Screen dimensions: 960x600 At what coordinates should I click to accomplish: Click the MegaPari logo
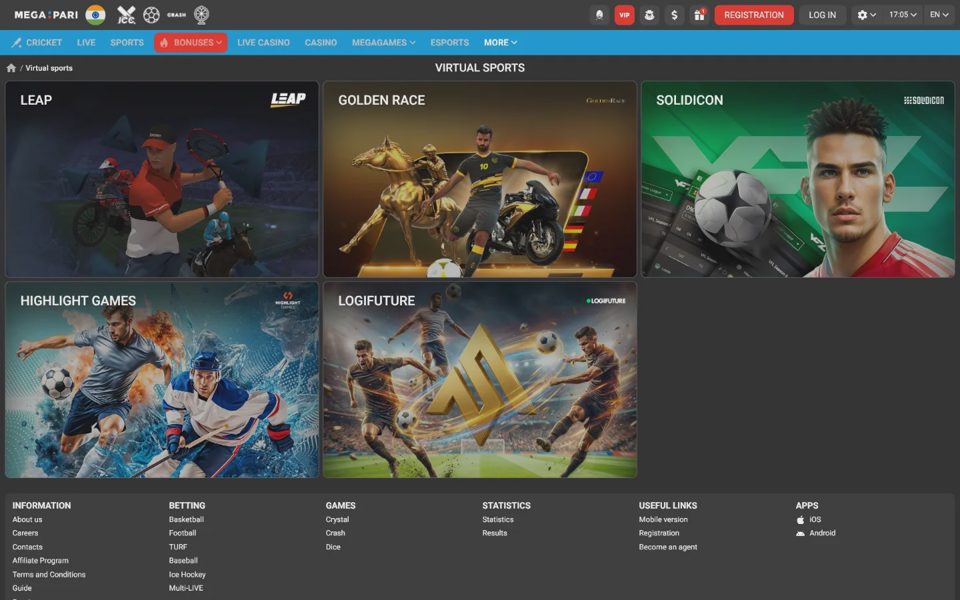46,15
